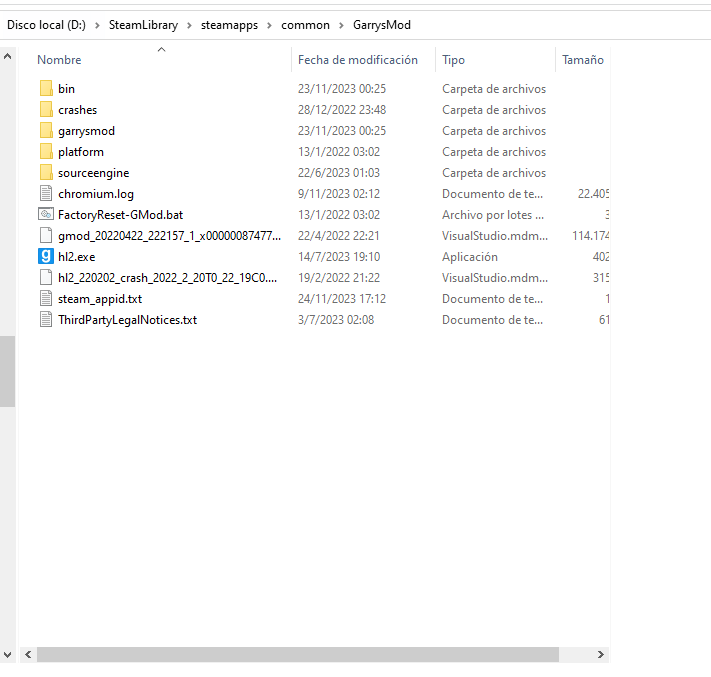Click navigation pane scroll up arrow
The image size is (711, 677).
[7, 57]
